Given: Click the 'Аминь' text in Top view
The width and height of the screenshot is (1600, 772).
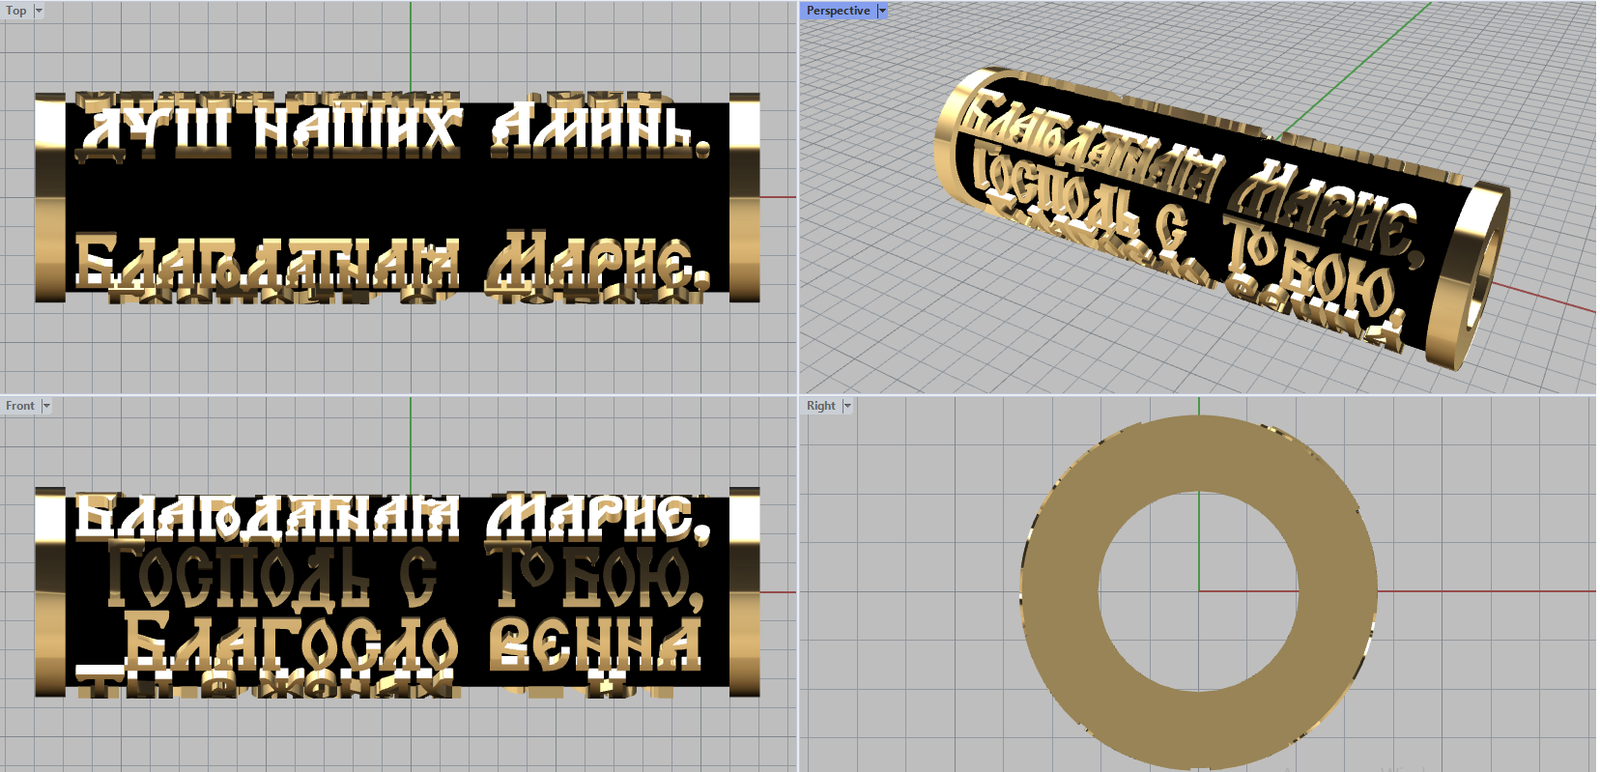Looking at the screenshot, I should tap(600, 132).
